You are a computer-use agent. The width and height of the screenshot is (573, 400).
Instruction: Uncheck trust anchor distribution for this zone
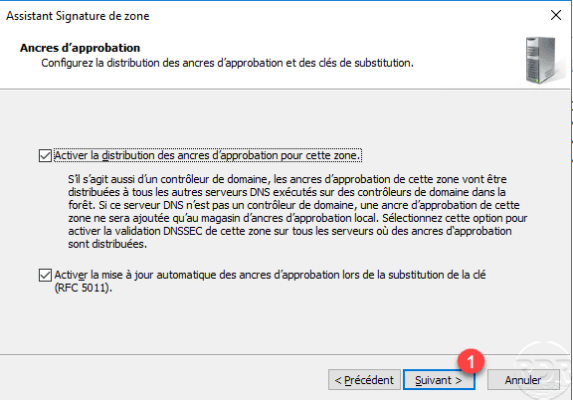click(x=45, y=155)
